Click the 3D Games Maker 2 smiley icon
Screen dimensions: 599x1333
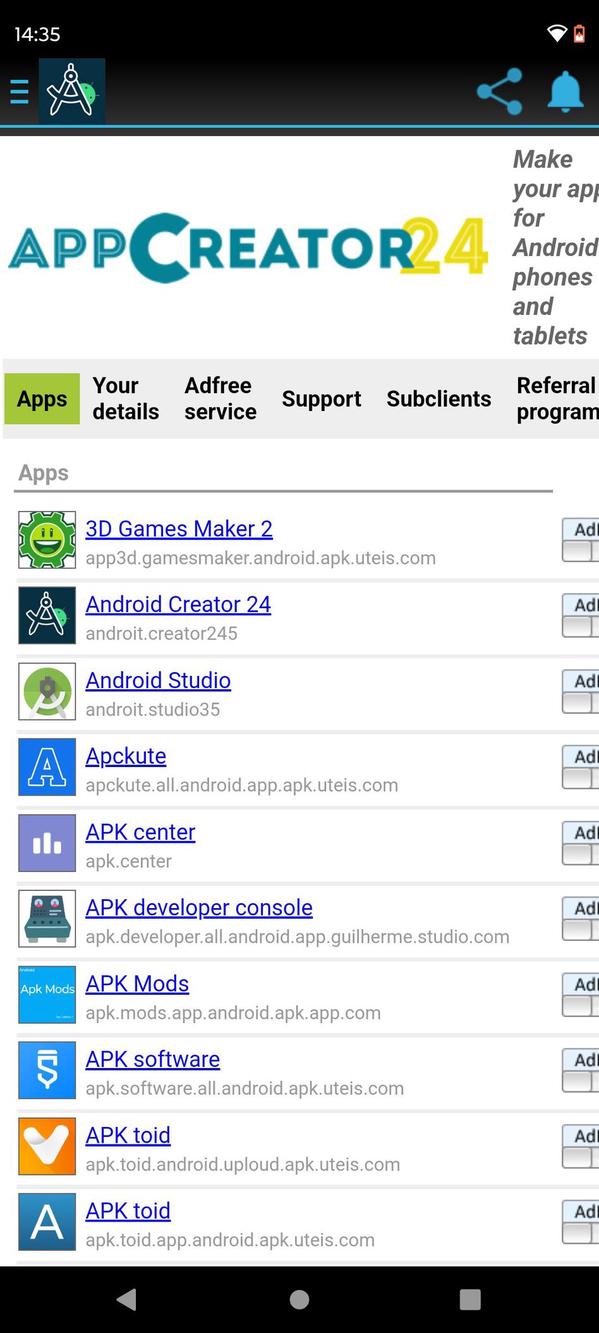47,540
